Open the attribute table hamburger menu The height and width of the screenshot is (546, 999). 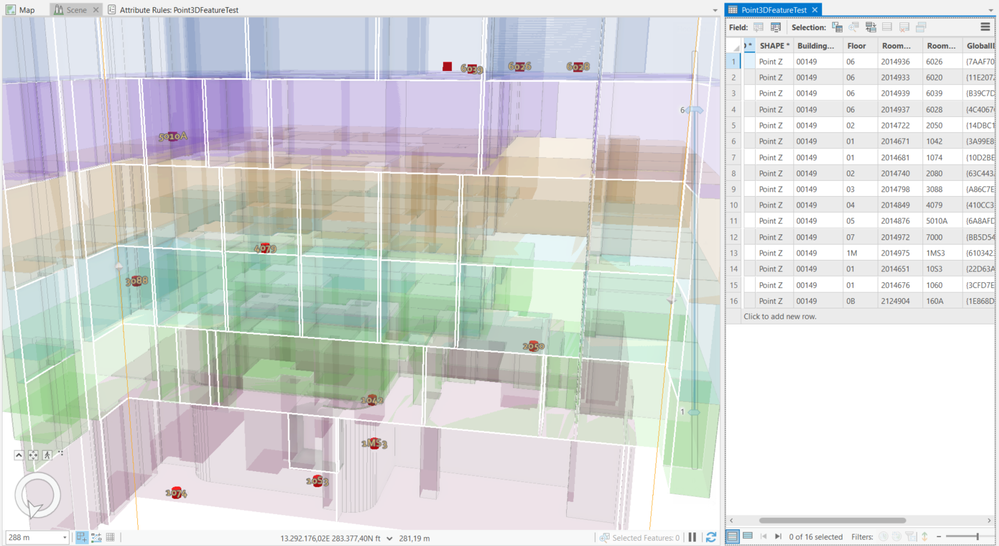click(x=985, y=27)
